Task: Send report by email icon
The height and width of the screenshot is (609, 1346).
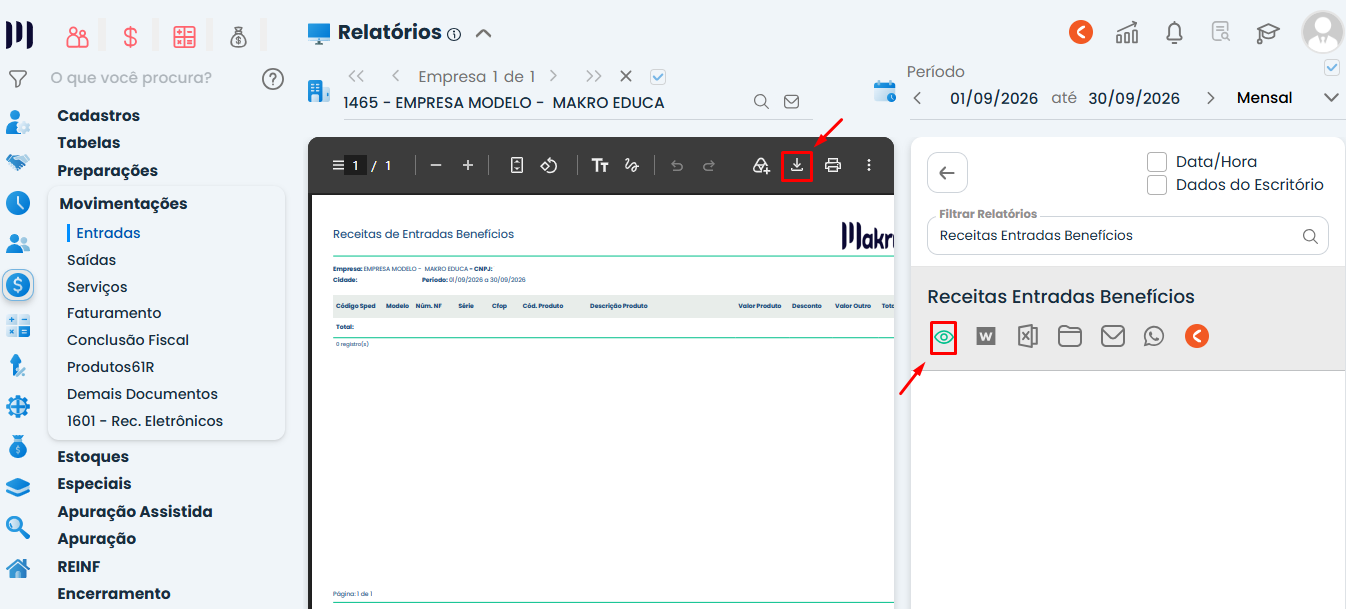Action: (1113, 337)
